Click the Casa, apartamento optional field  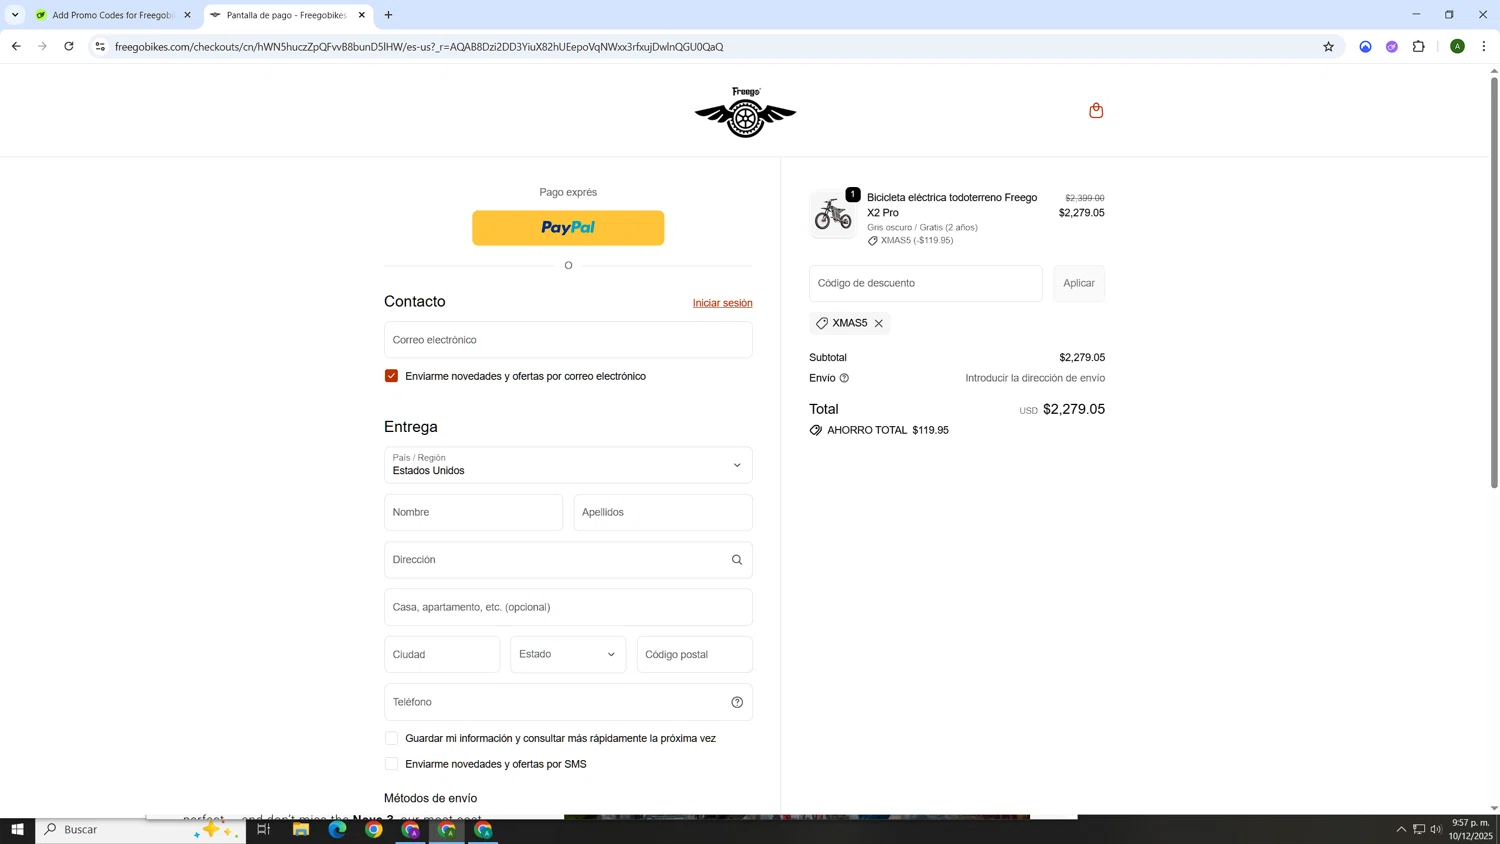pos(568,607)
